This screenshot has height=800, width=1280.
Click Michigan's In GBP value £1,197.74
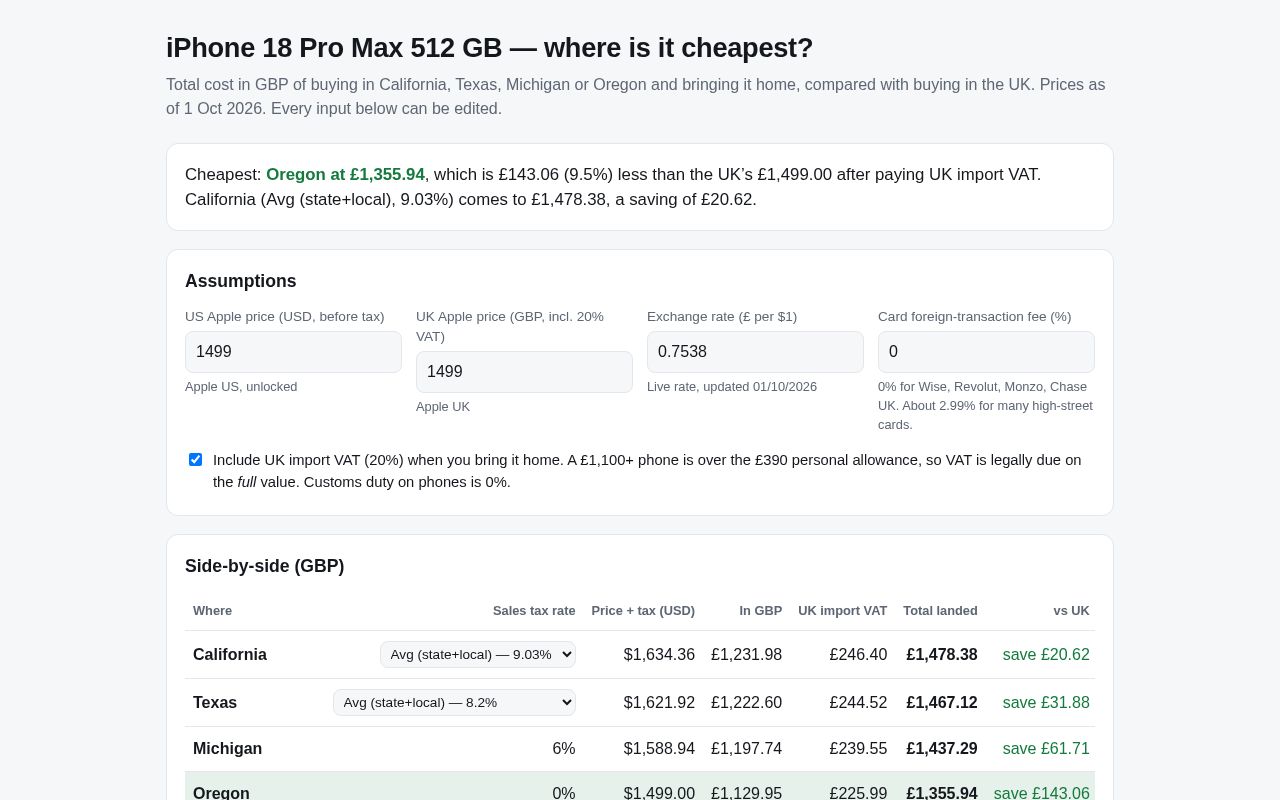(747, 749)
